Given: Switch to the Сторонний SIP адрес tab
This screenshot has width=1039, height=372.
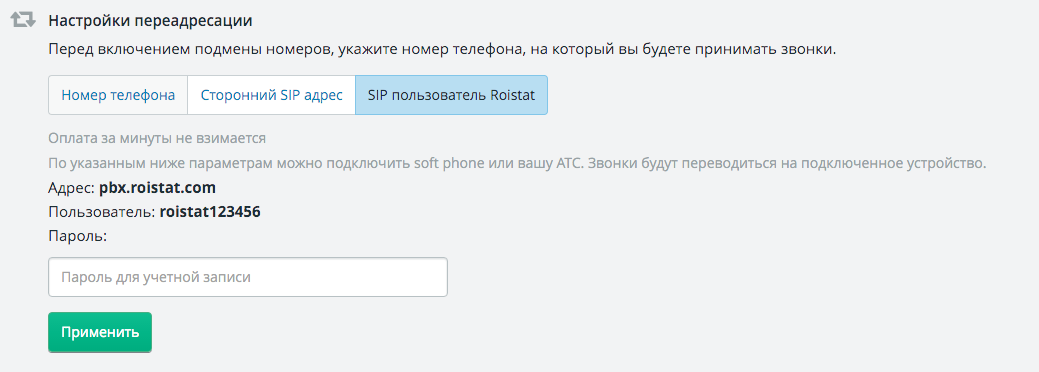Looking at the screenshot, I should (272, 95).
